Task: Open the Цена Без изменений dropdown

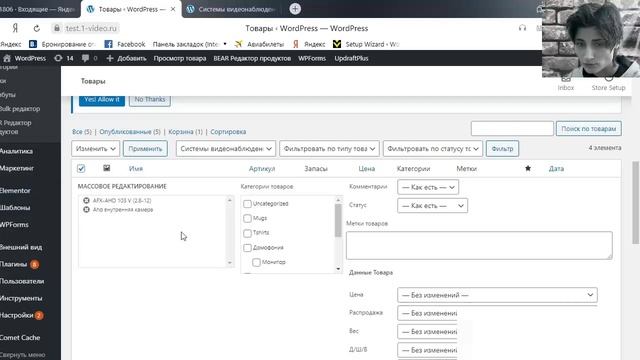Action: point(497,295)
